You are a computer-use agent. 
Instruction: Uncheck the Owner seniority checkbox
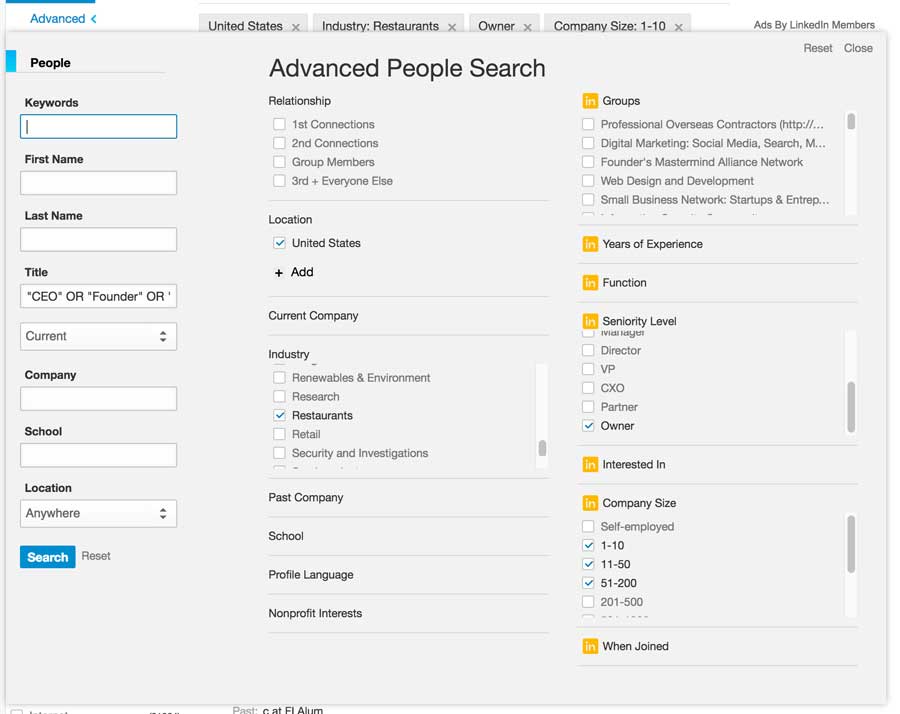pyautogui.click(x=588, y=426)
